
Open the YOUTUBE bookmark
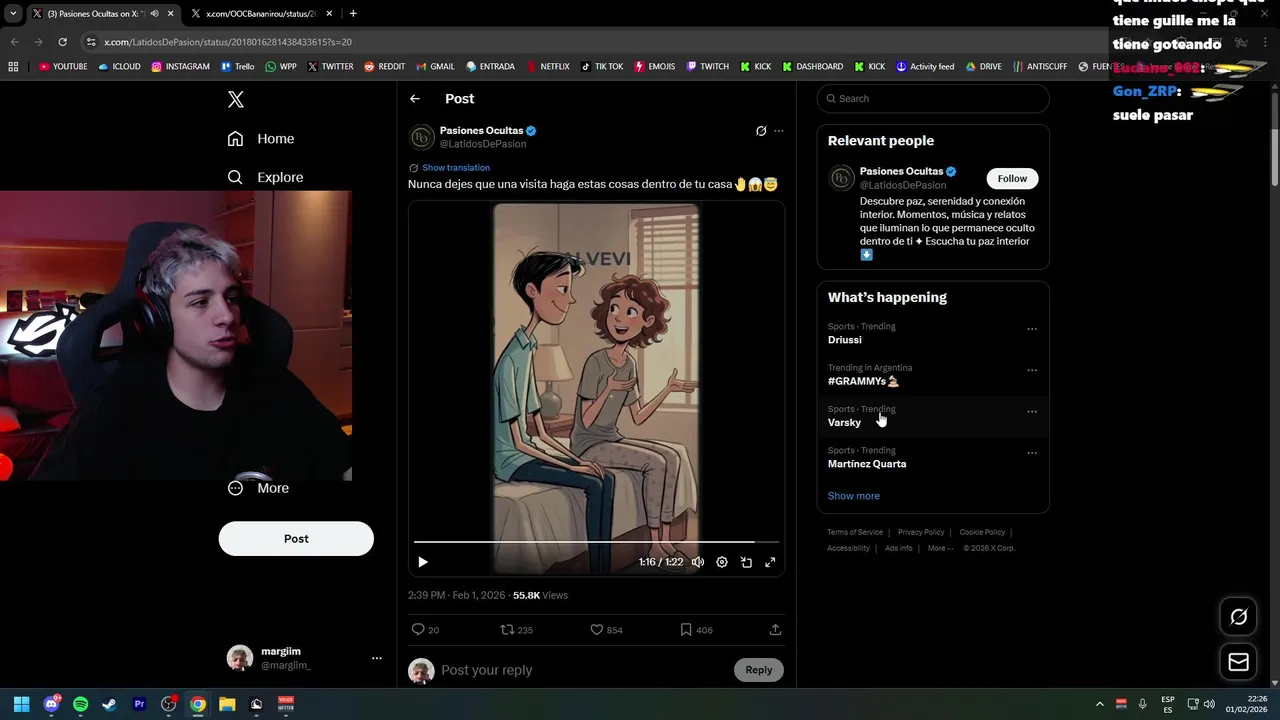coord(63,67)
